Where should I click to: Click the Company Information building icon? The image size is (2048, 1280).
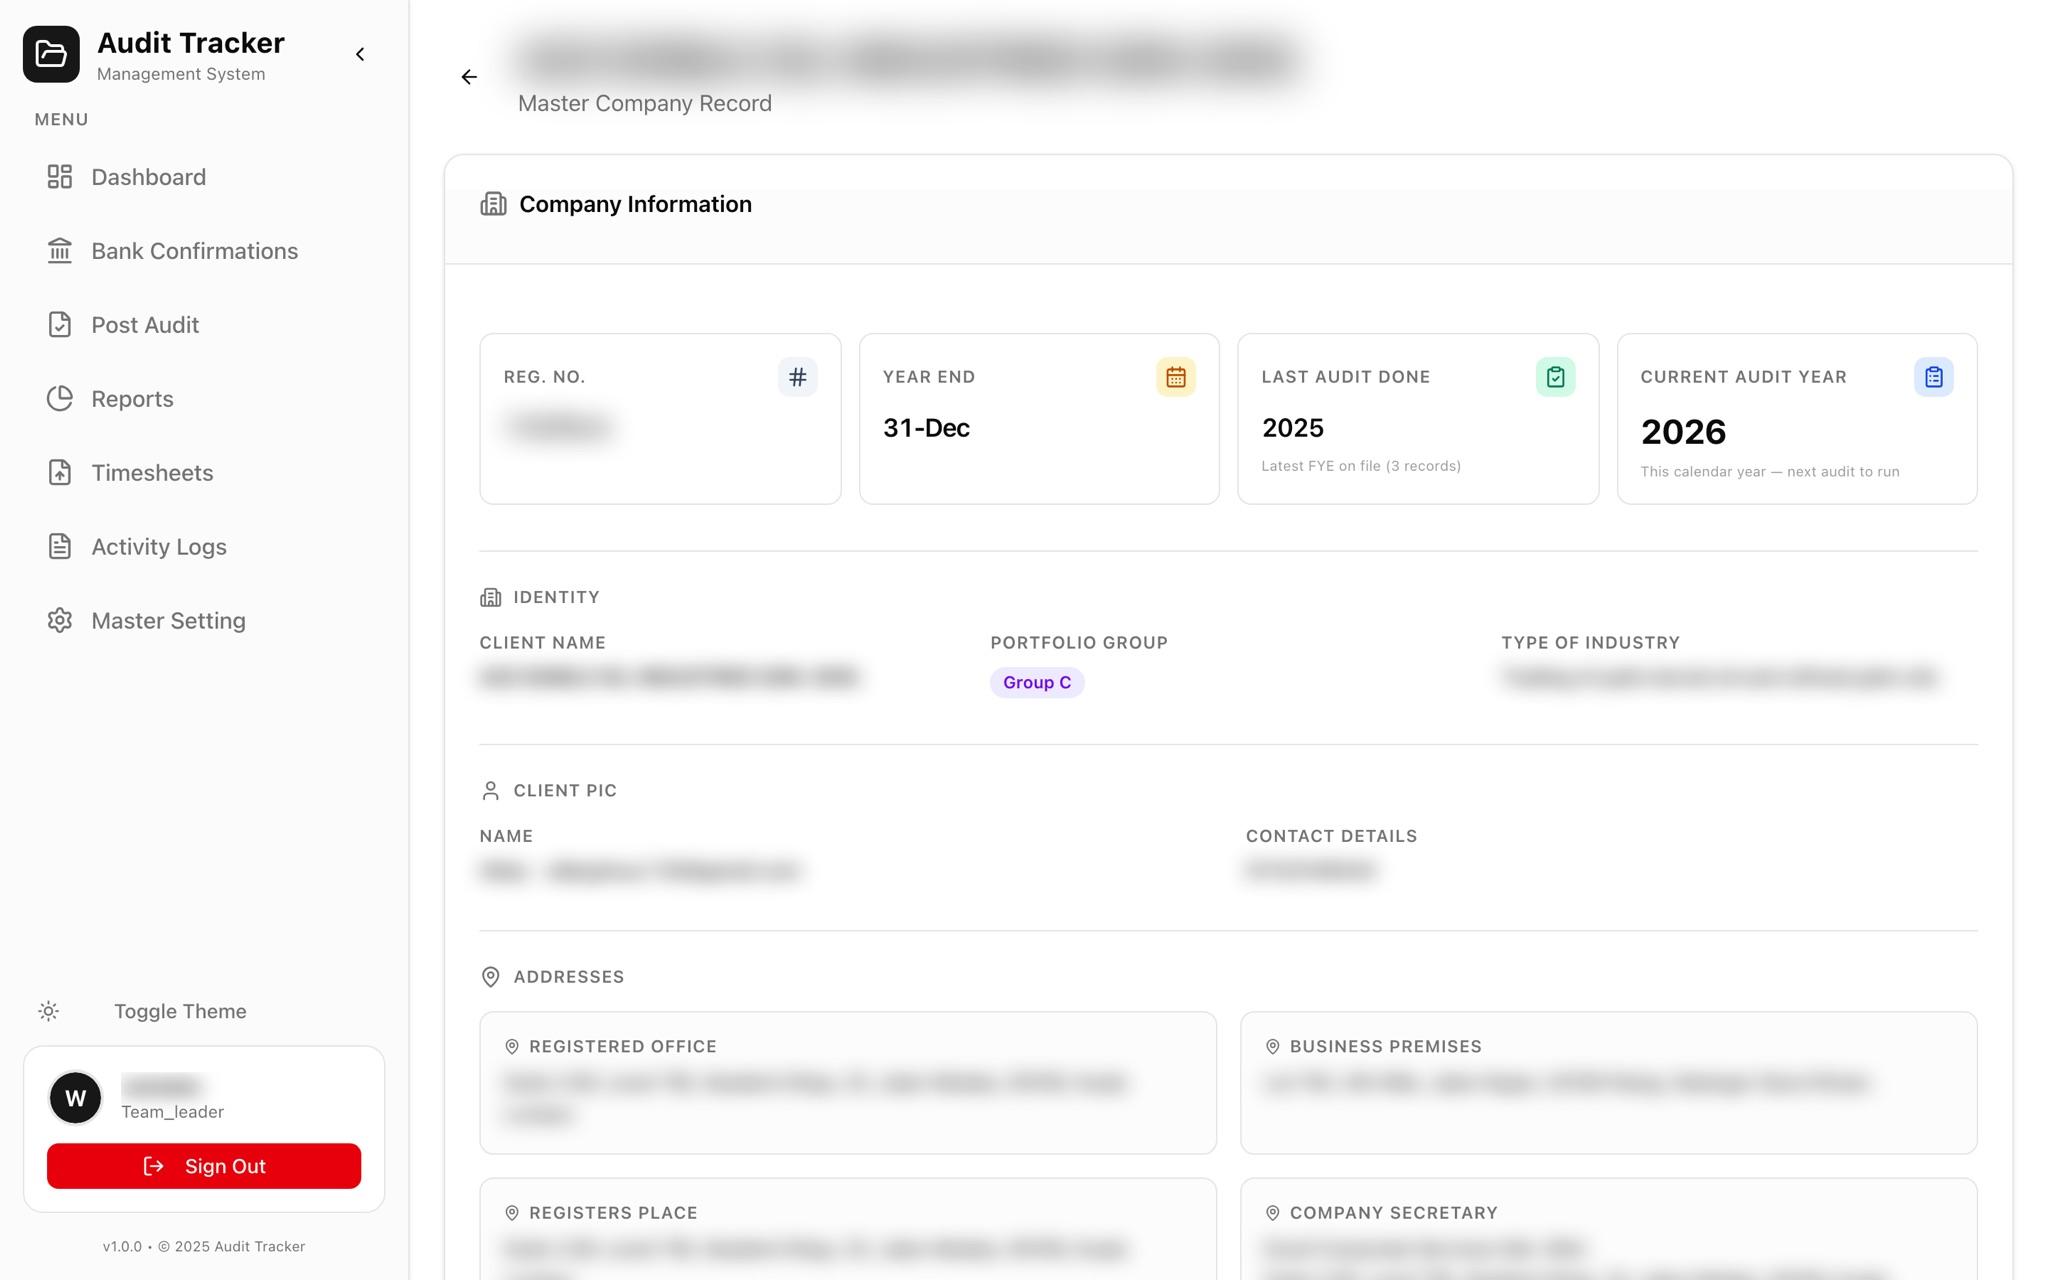click(x=493, y=204)
